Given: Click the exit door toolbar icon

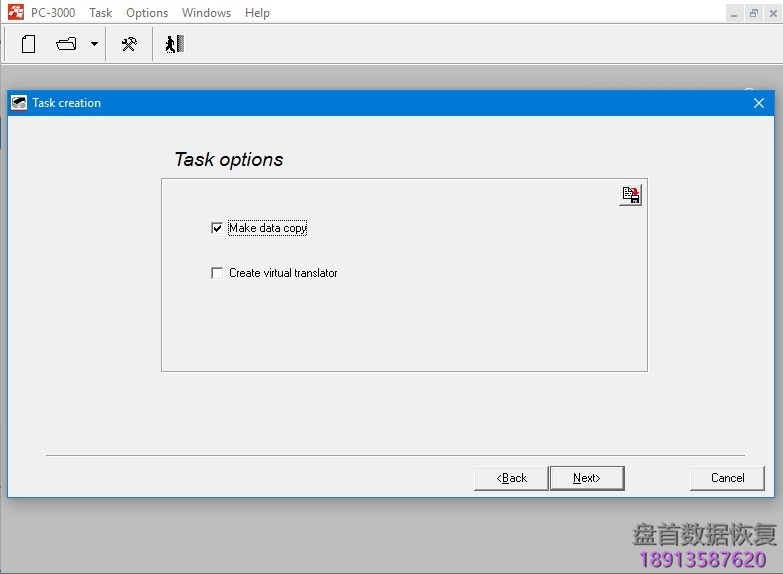Looking at the screenshot, I should [174, 44].
